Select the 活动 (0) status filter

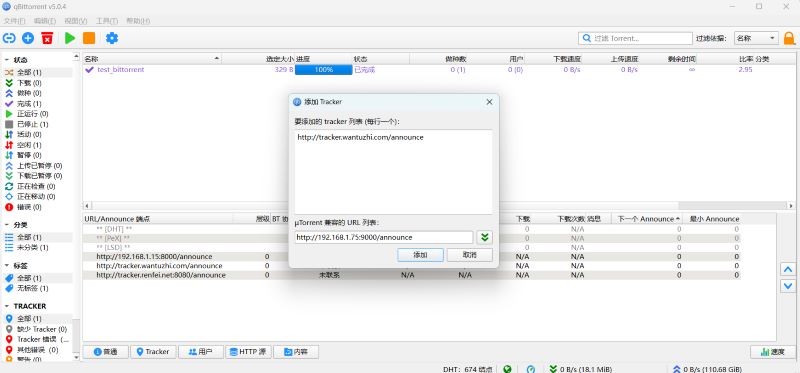37,134
